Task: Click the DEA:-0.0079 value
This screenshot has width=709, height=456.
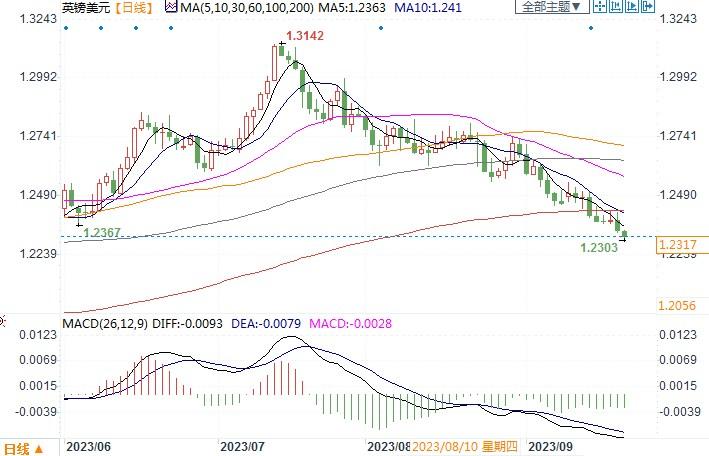Action: tap(266, 323)
